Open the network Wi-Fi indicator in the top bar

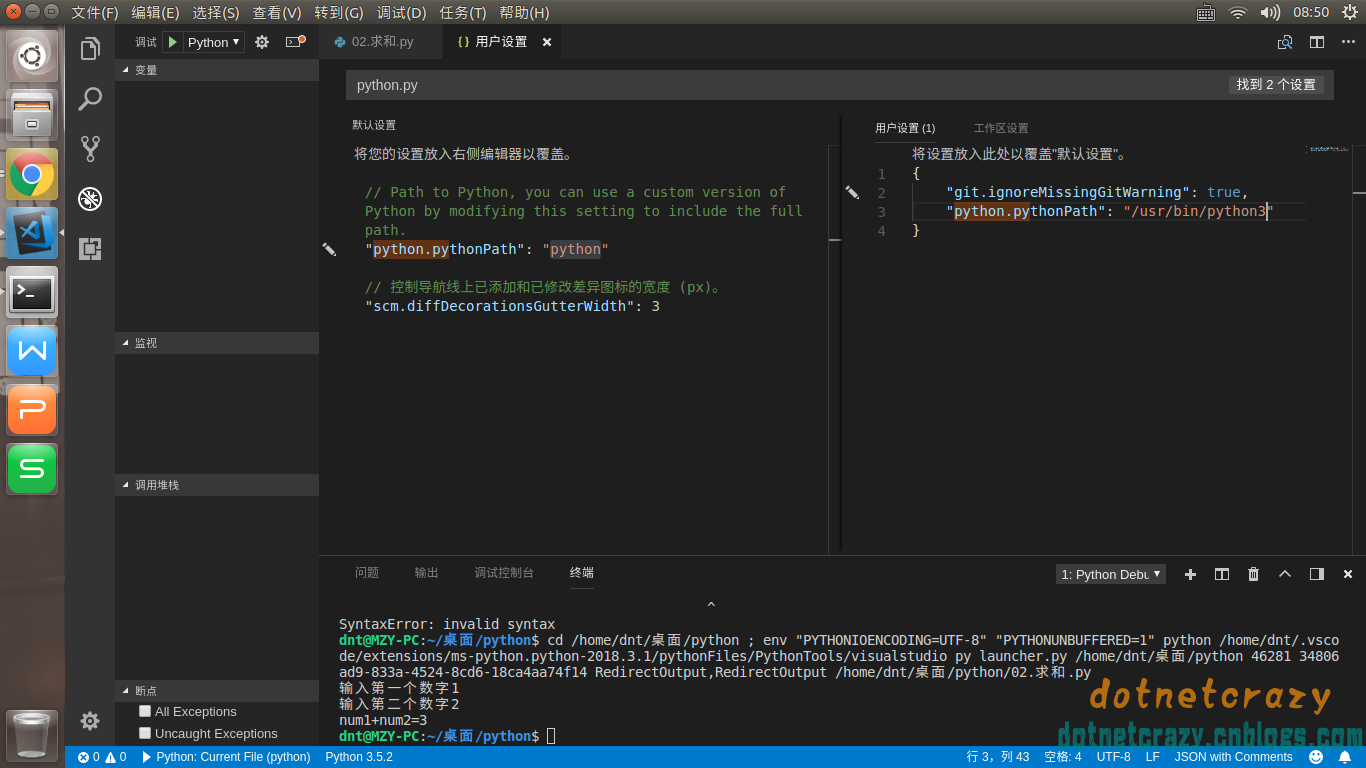tap(1238, 13)
